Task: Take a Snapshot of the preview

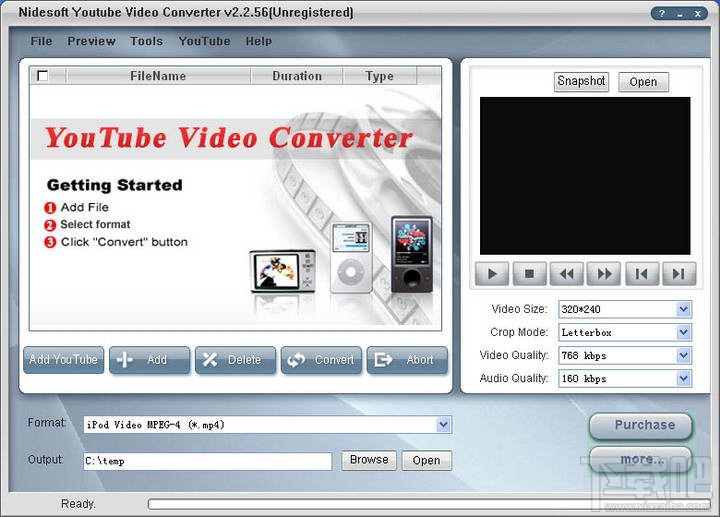Action: coord(581,82)
